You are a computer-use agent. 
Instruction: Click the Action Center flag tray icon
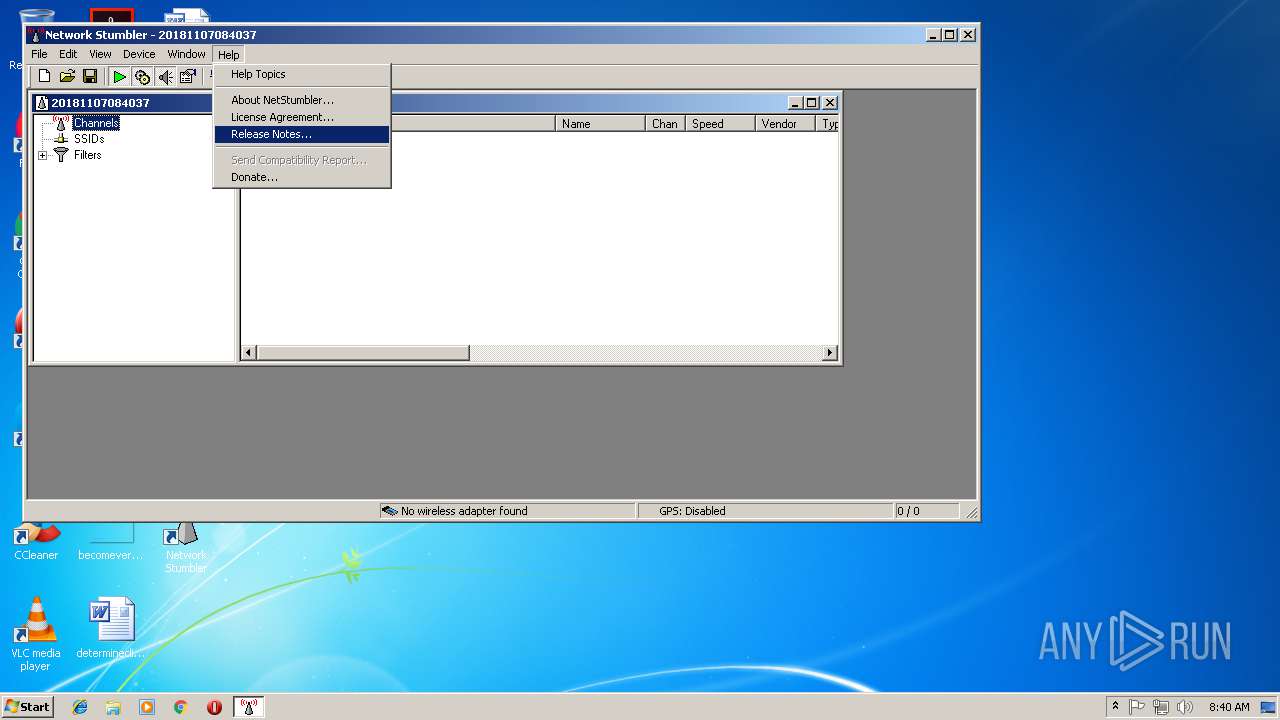(x=1138, y=707)
